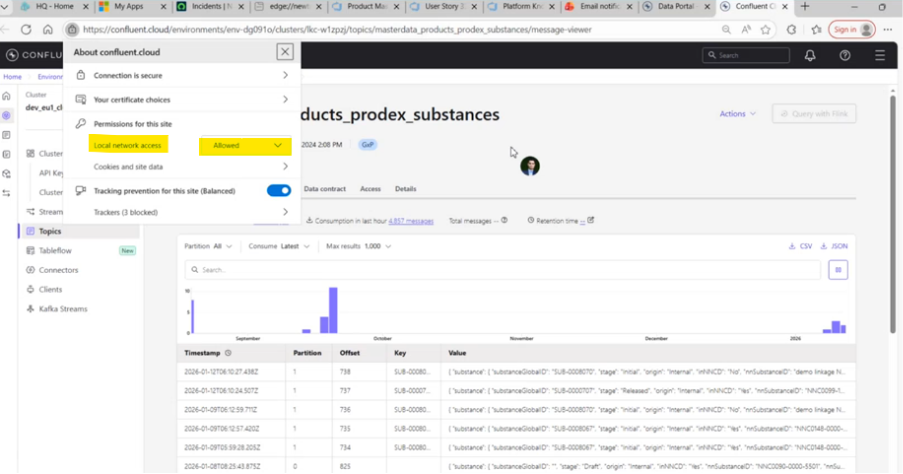Open Local network access Allowed dropdown
The image size is (903, 474).
click(x=245, y=146)
